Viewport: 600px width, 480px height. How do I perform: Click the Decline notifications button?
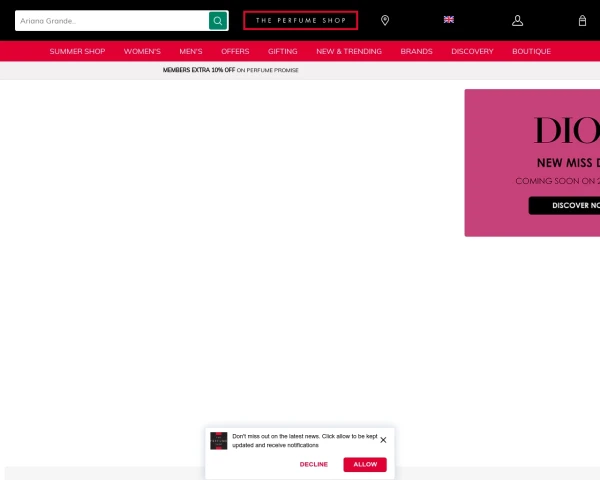313,464
